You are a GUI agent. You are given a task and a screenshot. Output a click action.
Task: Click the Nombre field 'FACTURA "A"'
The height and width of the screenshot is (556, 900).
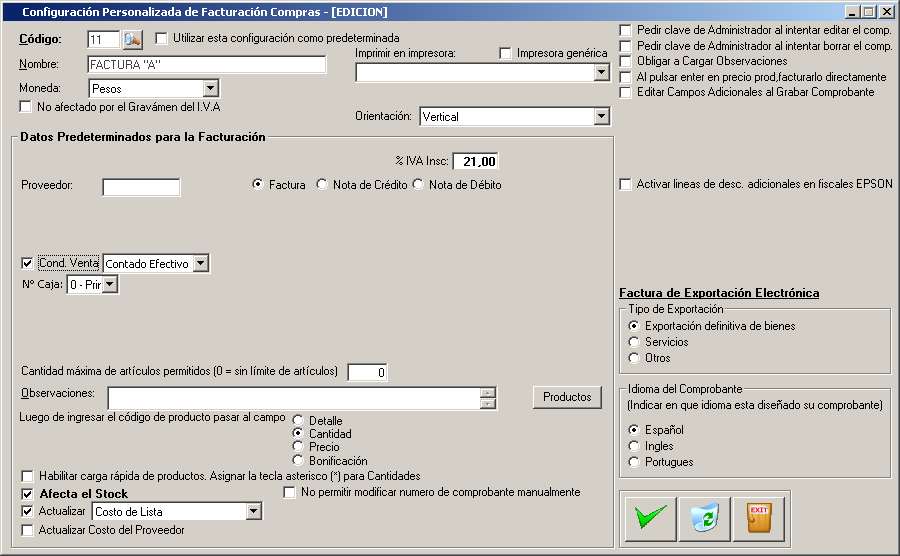[207, 64]
